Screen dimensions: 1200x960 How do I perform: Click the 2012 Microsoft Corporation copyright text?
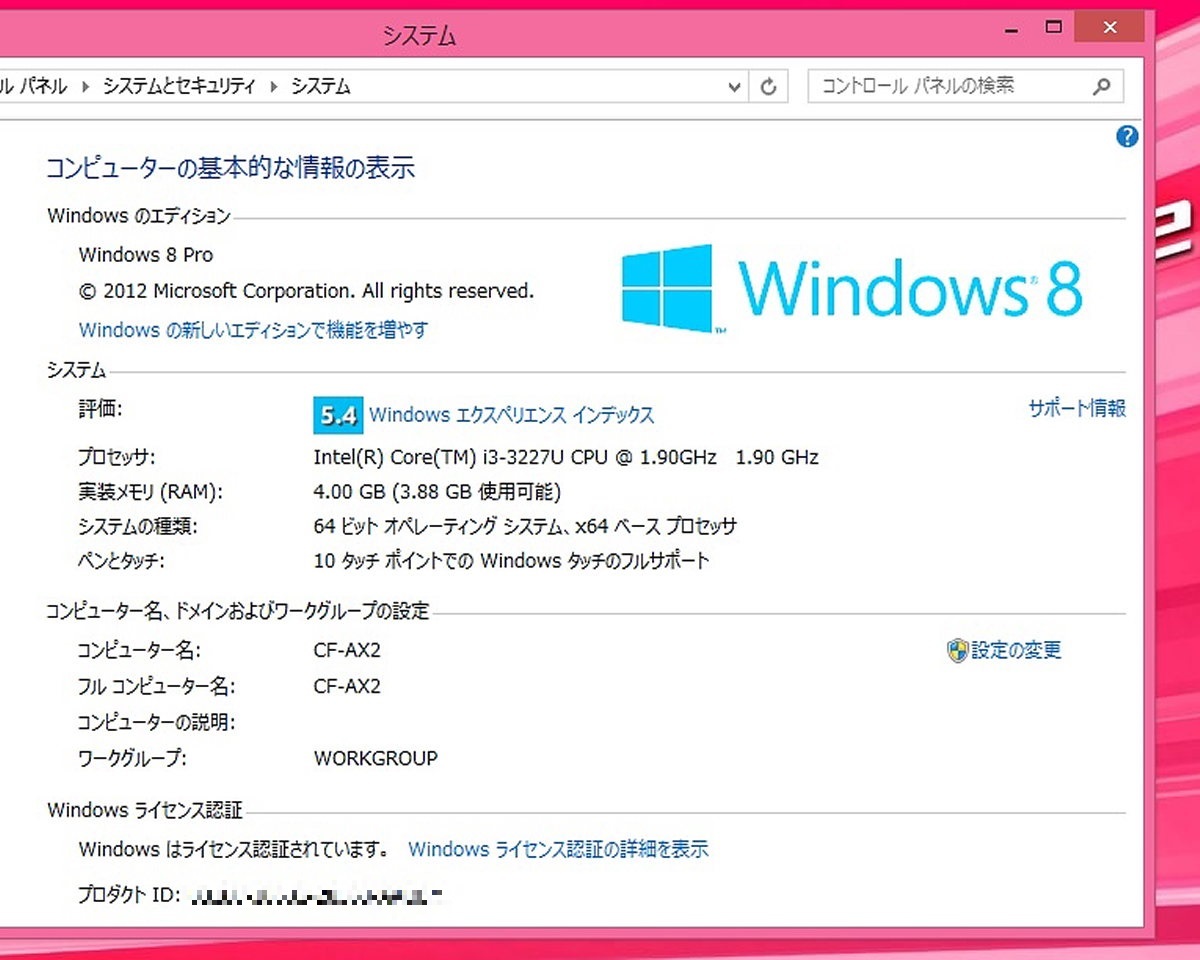coord(306,292)
